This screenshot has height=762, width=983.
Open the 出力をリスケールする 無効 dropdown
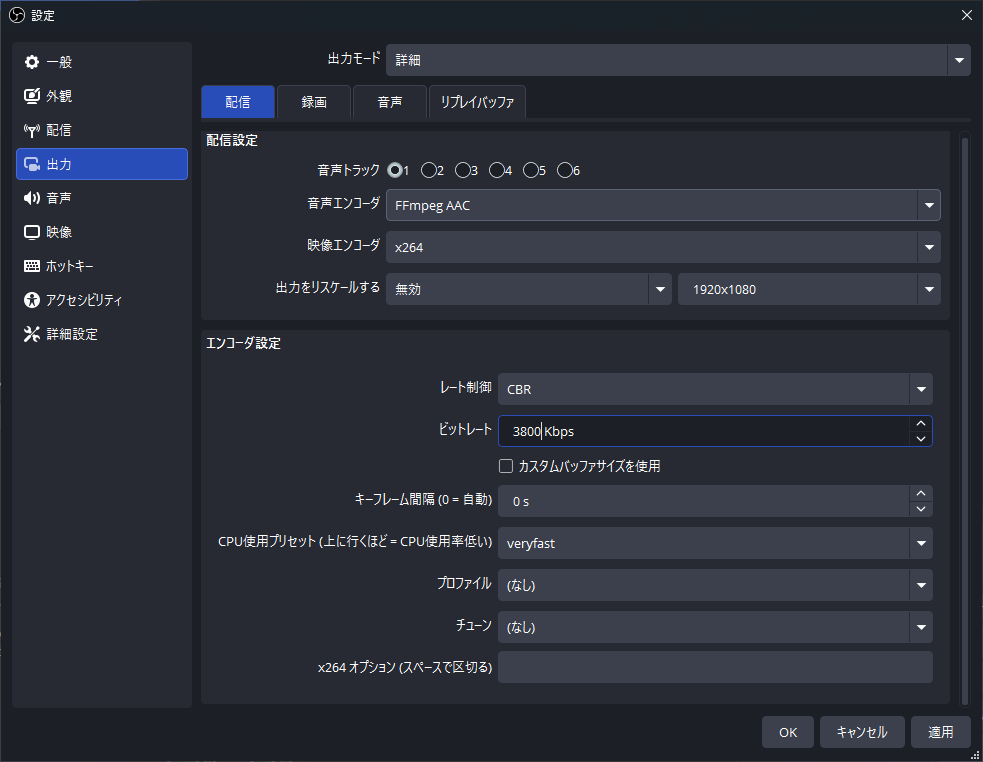coord(528,289)
